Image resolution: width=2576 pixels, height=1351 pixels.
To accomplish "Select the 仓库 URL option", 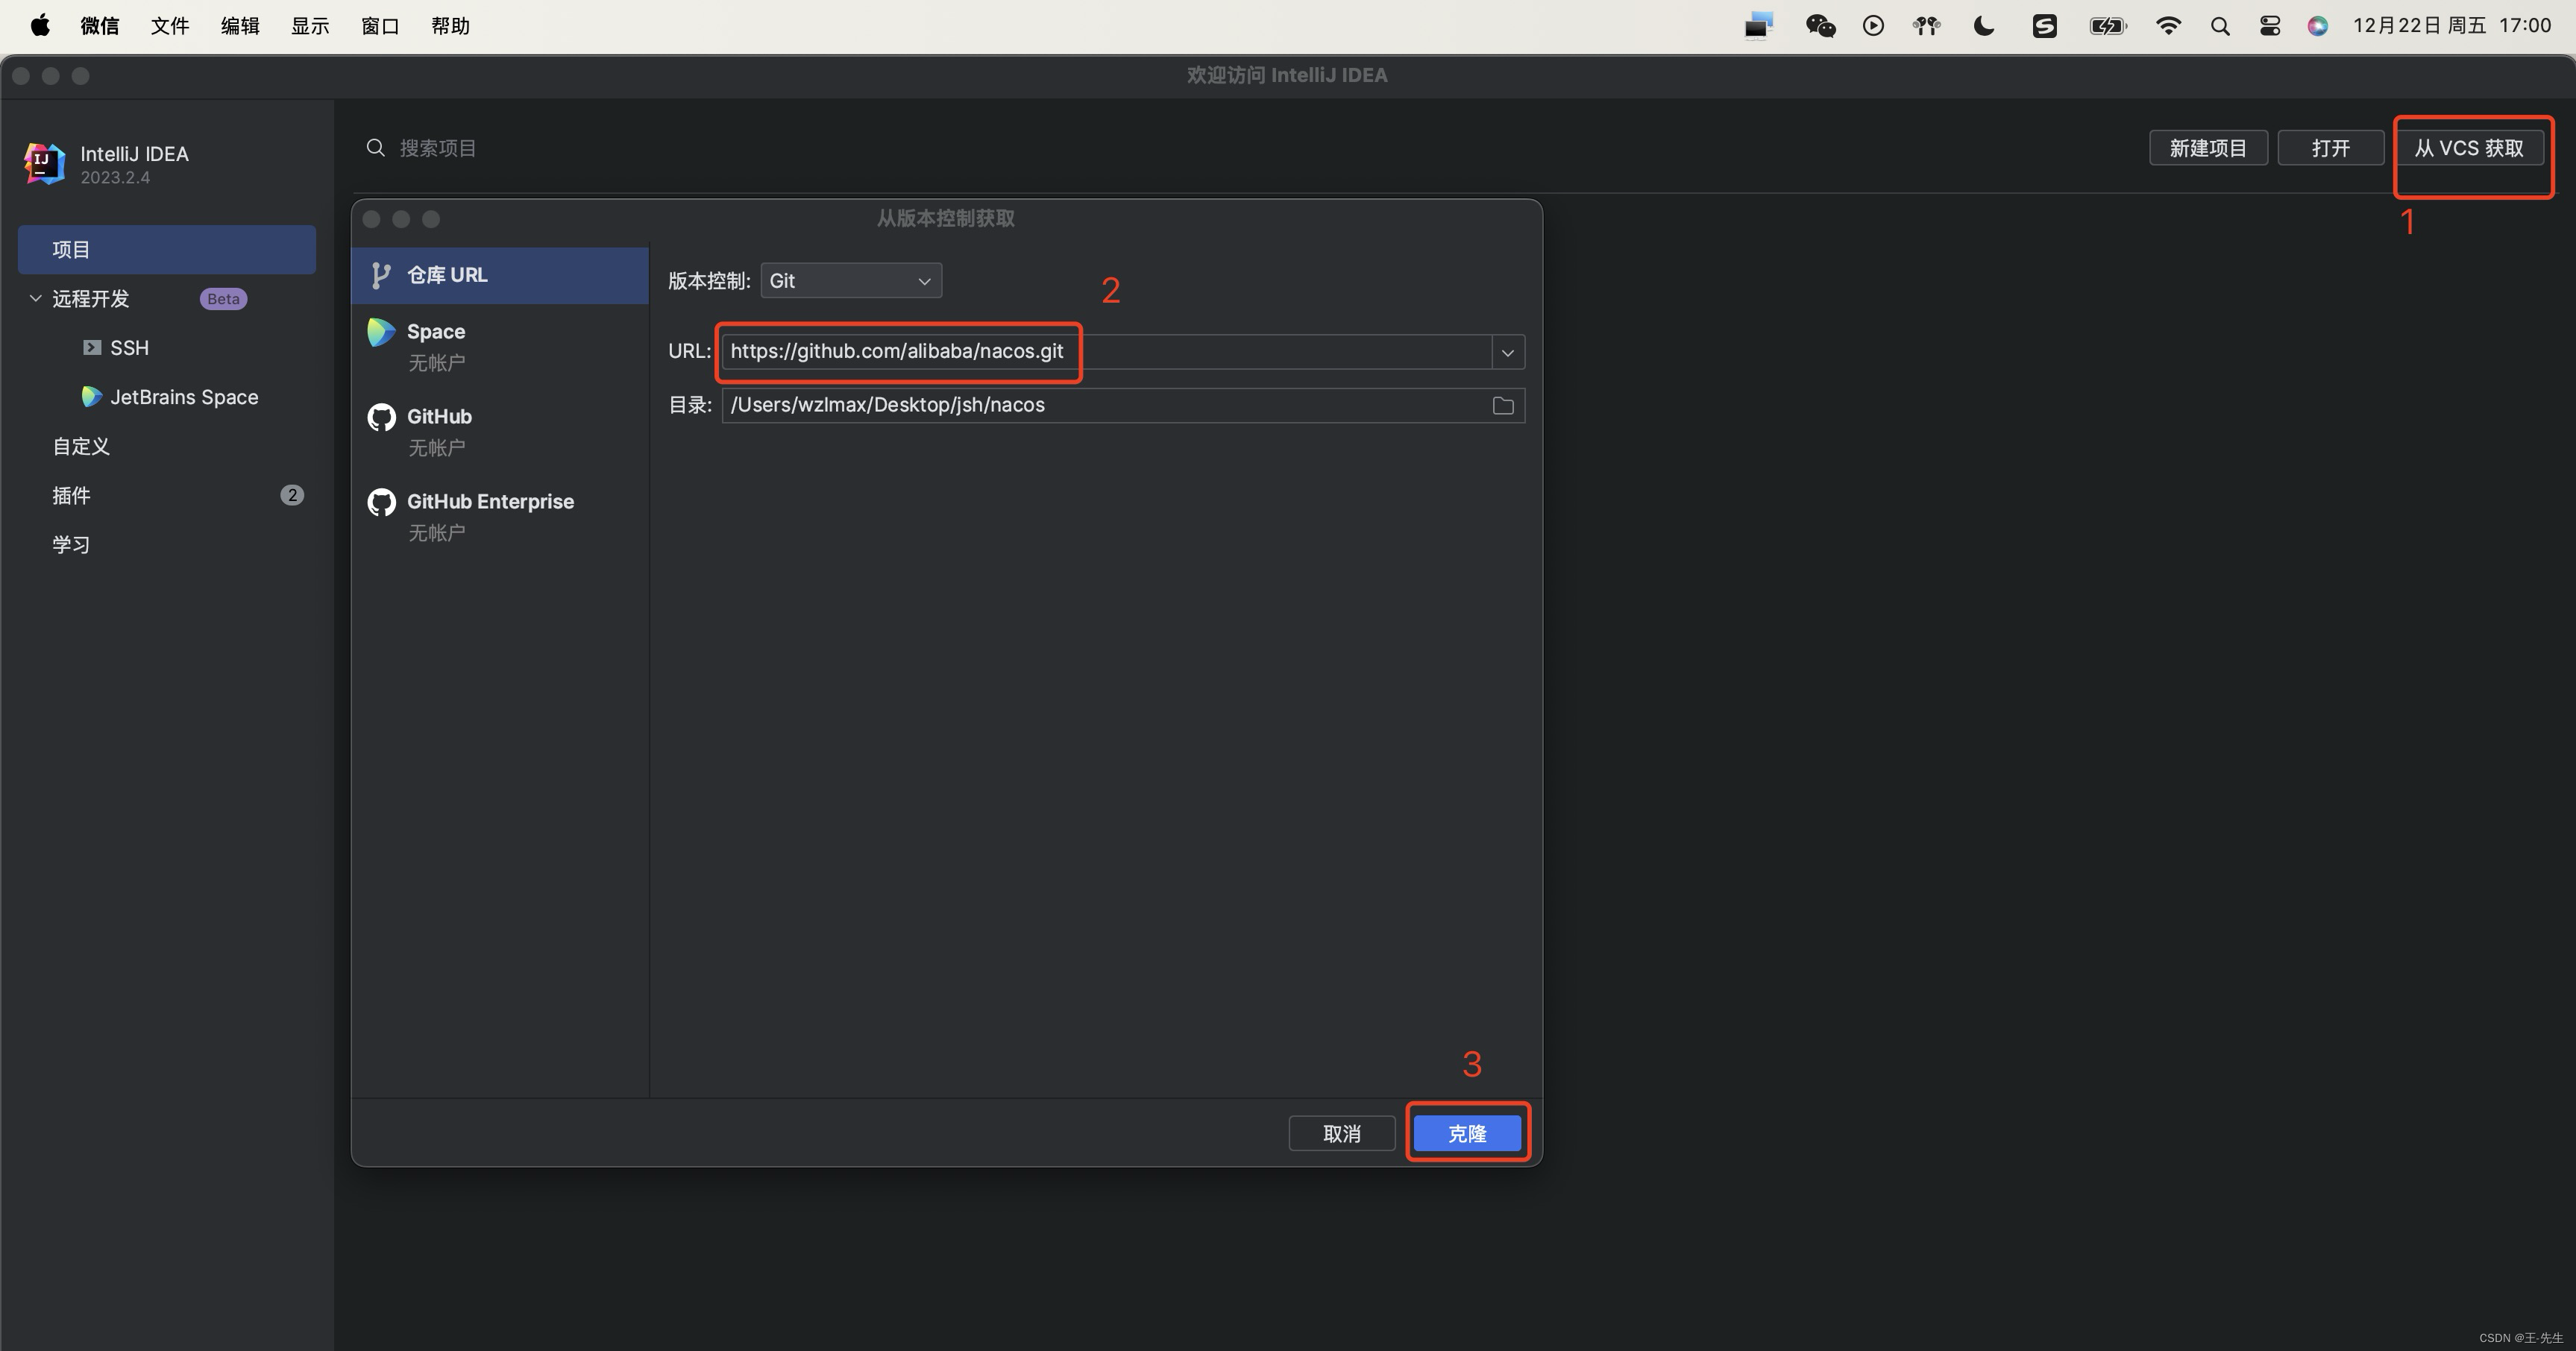I will point(500,275).
